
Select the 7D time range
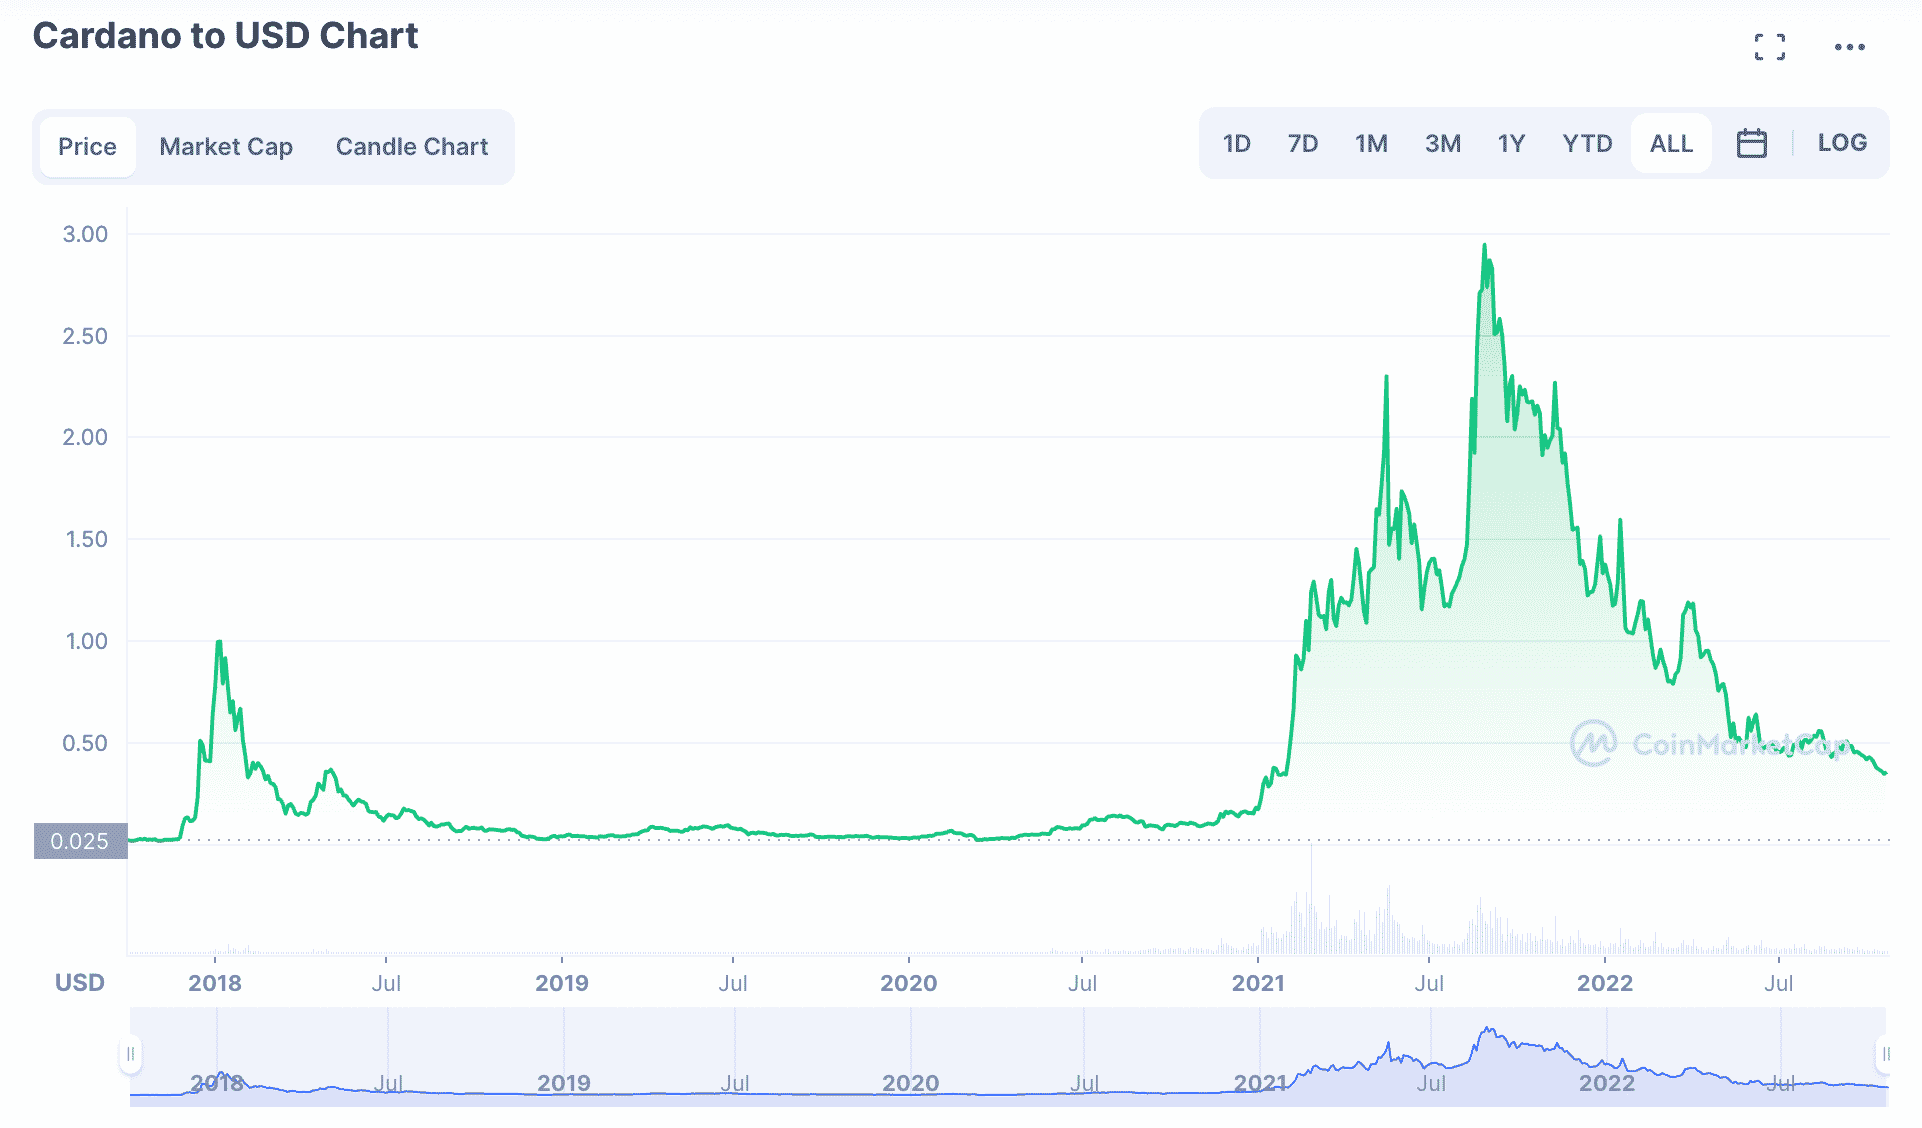click(1303, 144)
